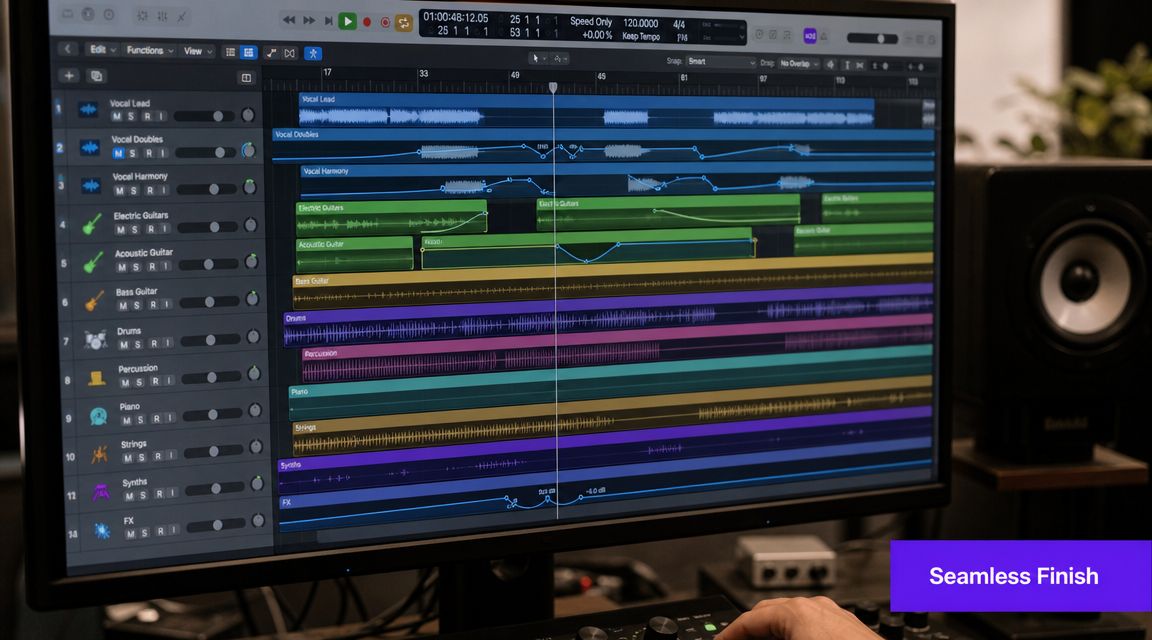Switch to list view icon
The width and height of the screenshot is (1152, 640).
[231, 52]
